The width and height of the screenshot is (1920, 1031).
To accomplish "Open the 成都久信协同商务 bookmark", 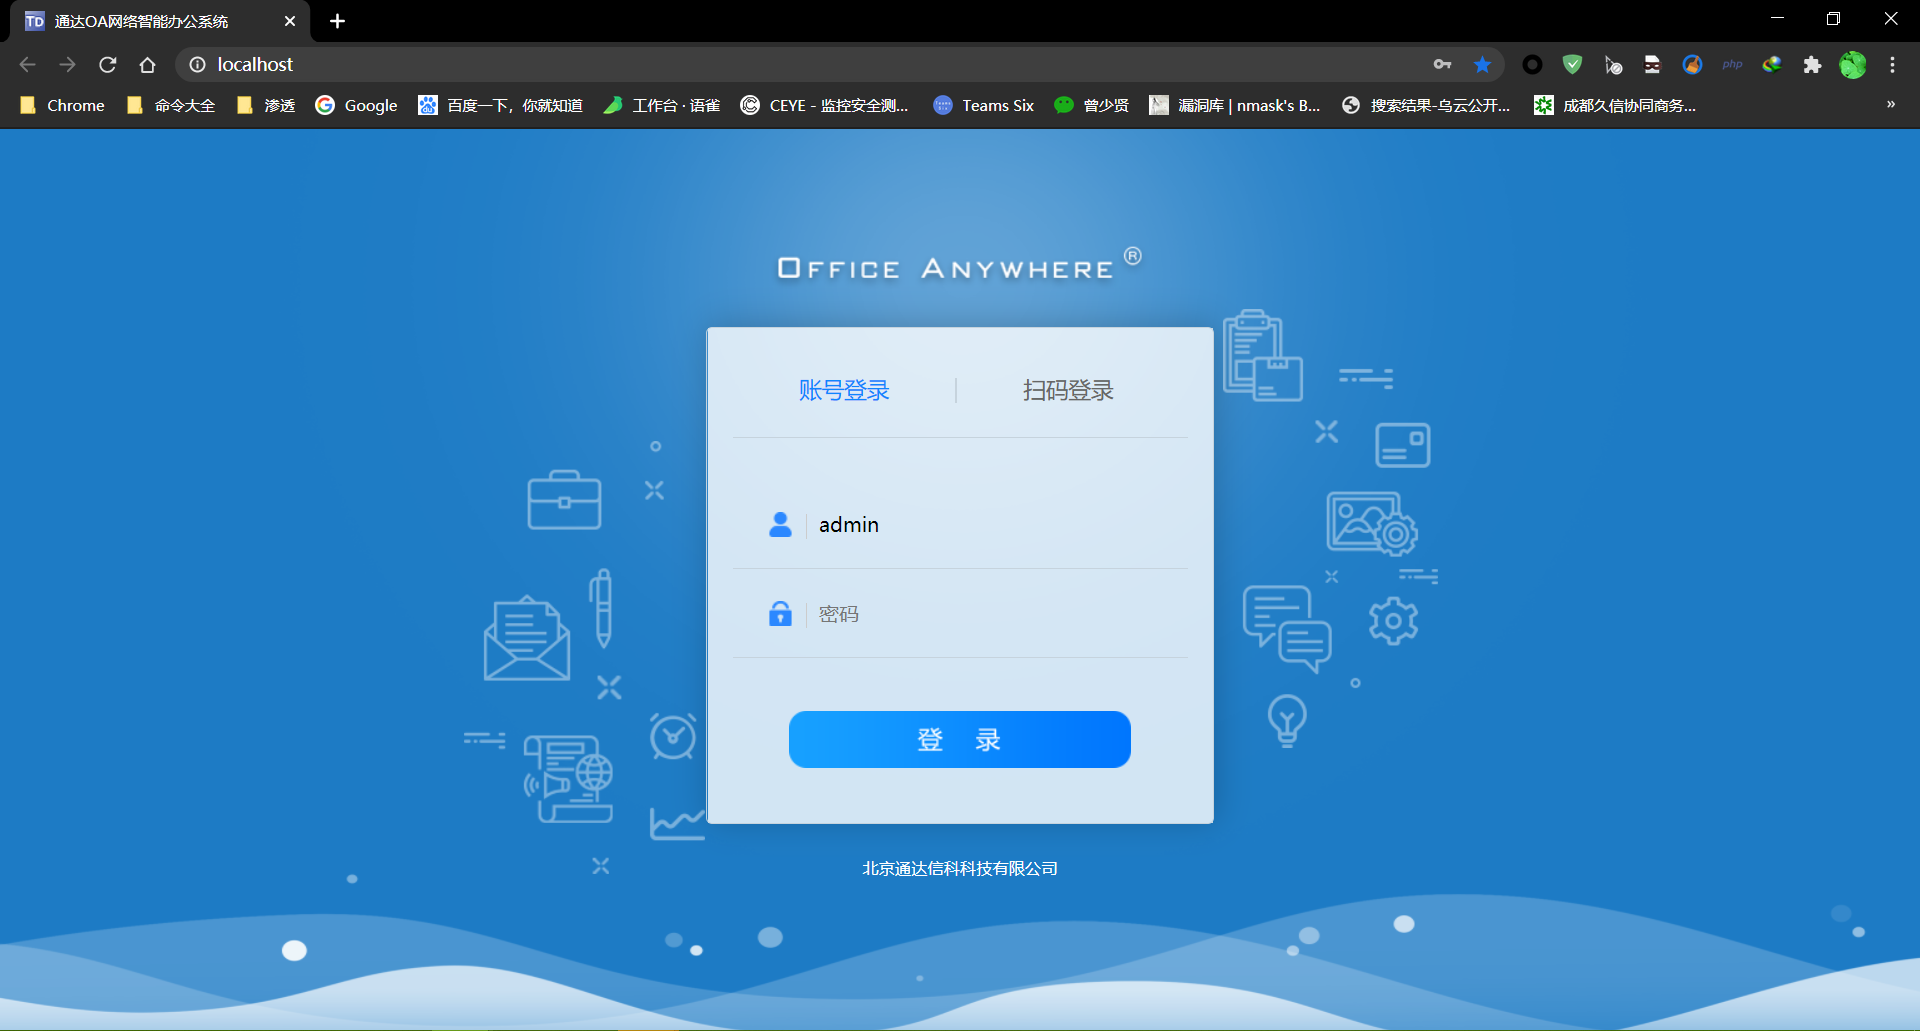I will coord(1615,105).
